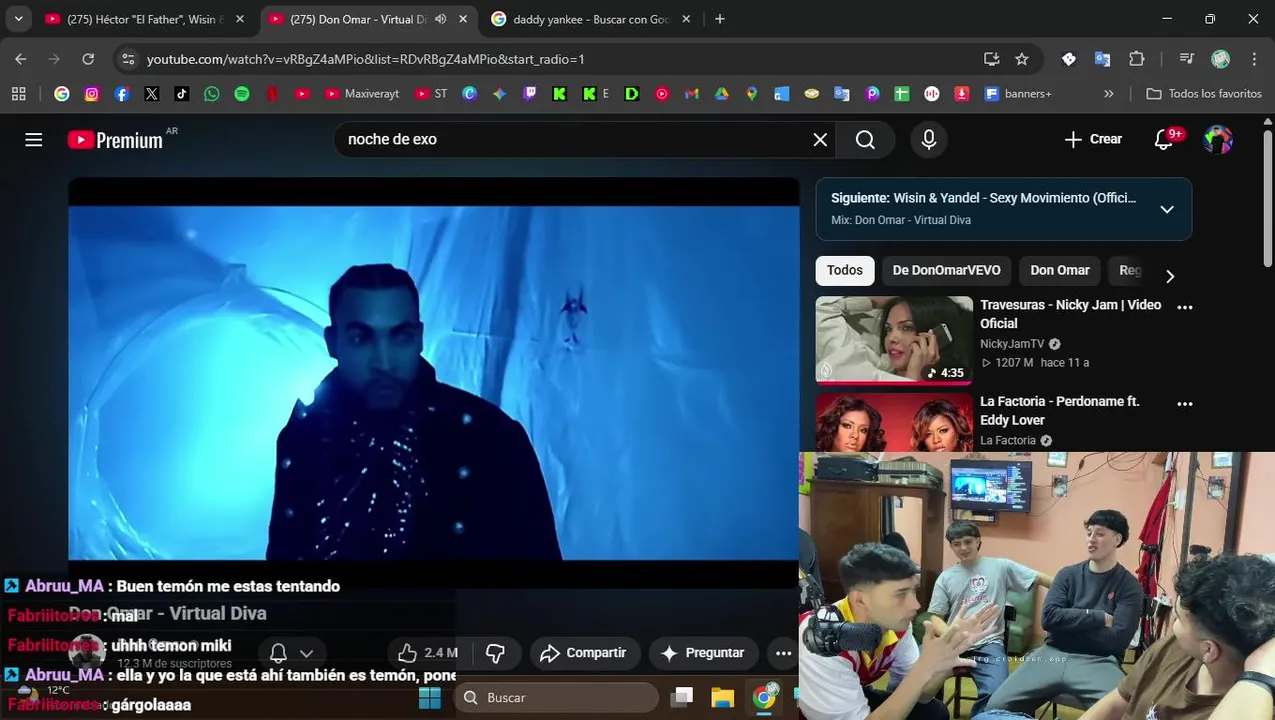Viewport: 1275px width, 720px height.
Task: Open Chrome extensions puzzle icon
Action: (x=1137, y=59)
